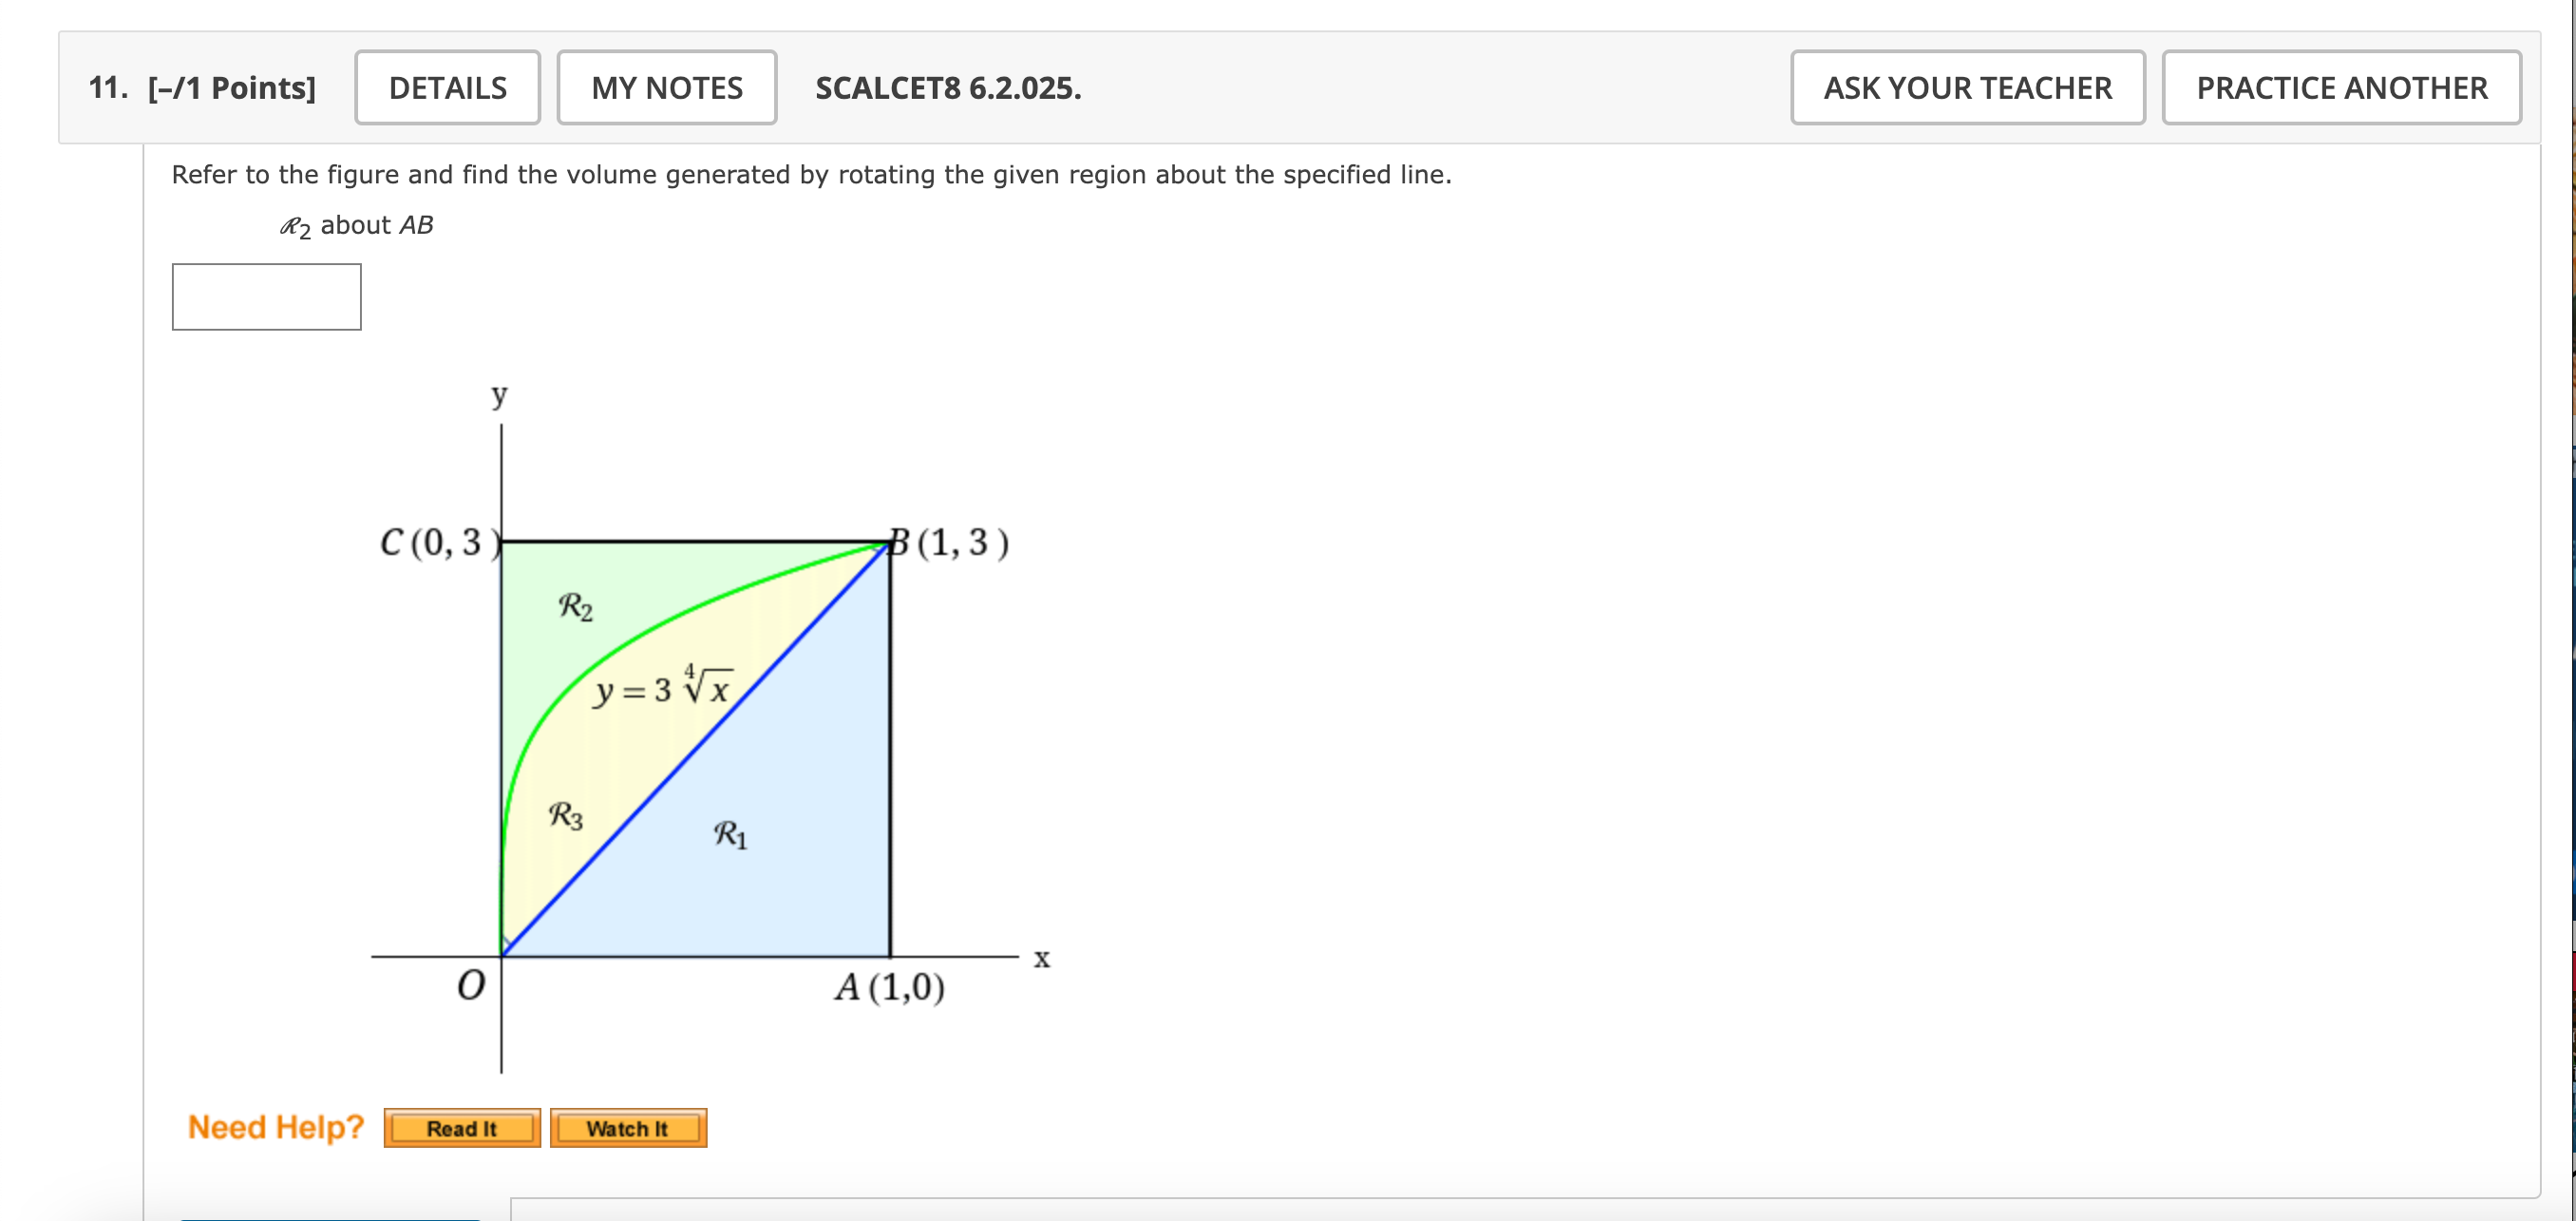Open MY NOTES for this question
The image size is (2576, 1221).
(x=665, y=88)
